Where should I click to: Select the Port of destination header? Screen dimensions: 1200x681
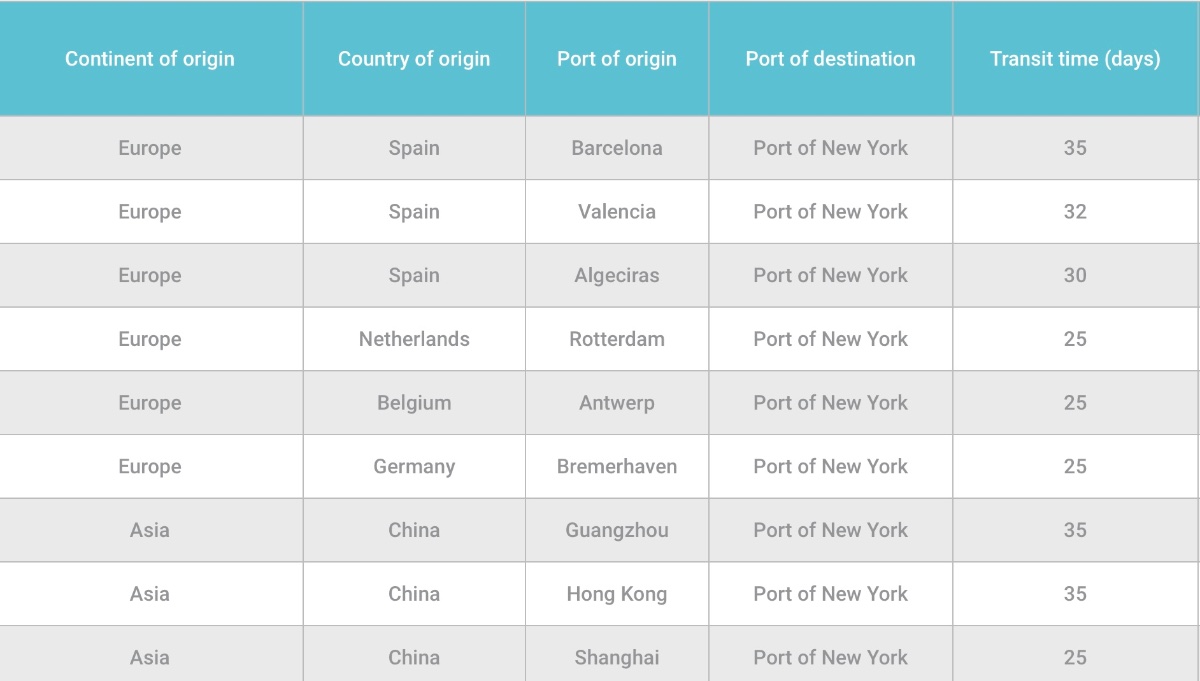pyautogui.click(x=830, y=59)
